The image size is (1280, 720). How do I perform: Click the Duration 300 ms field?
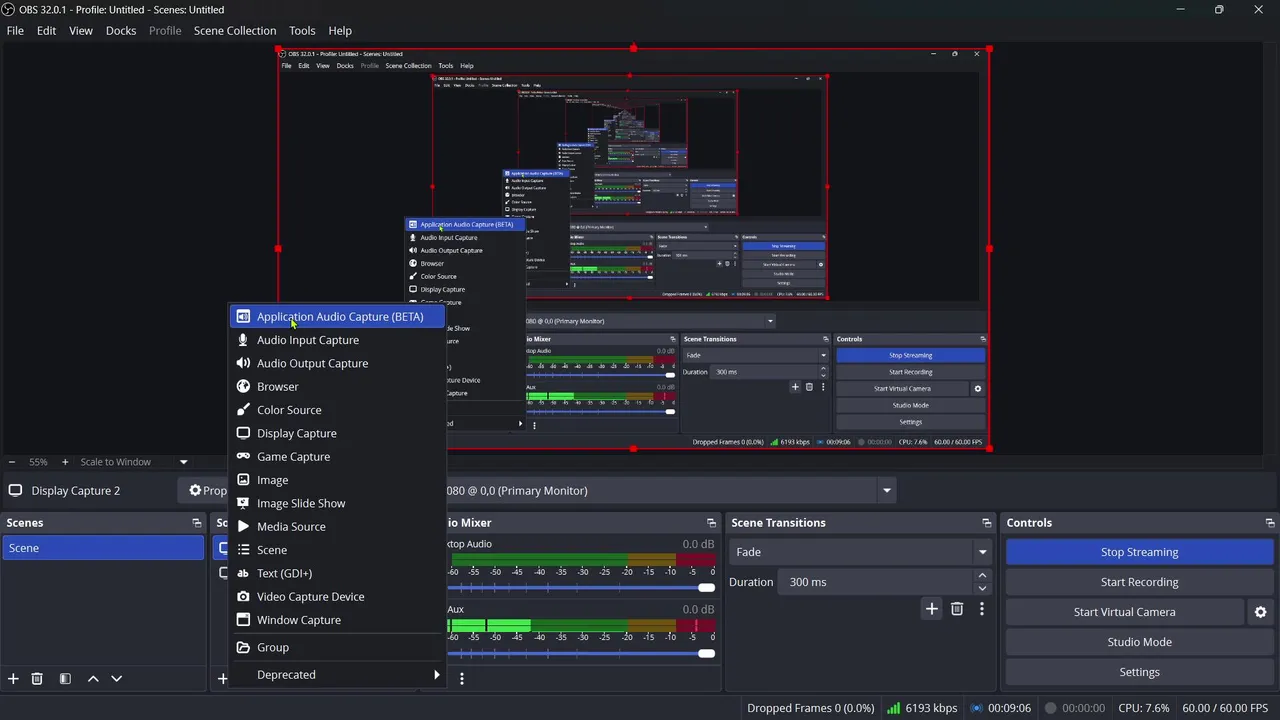click(877, 582)
